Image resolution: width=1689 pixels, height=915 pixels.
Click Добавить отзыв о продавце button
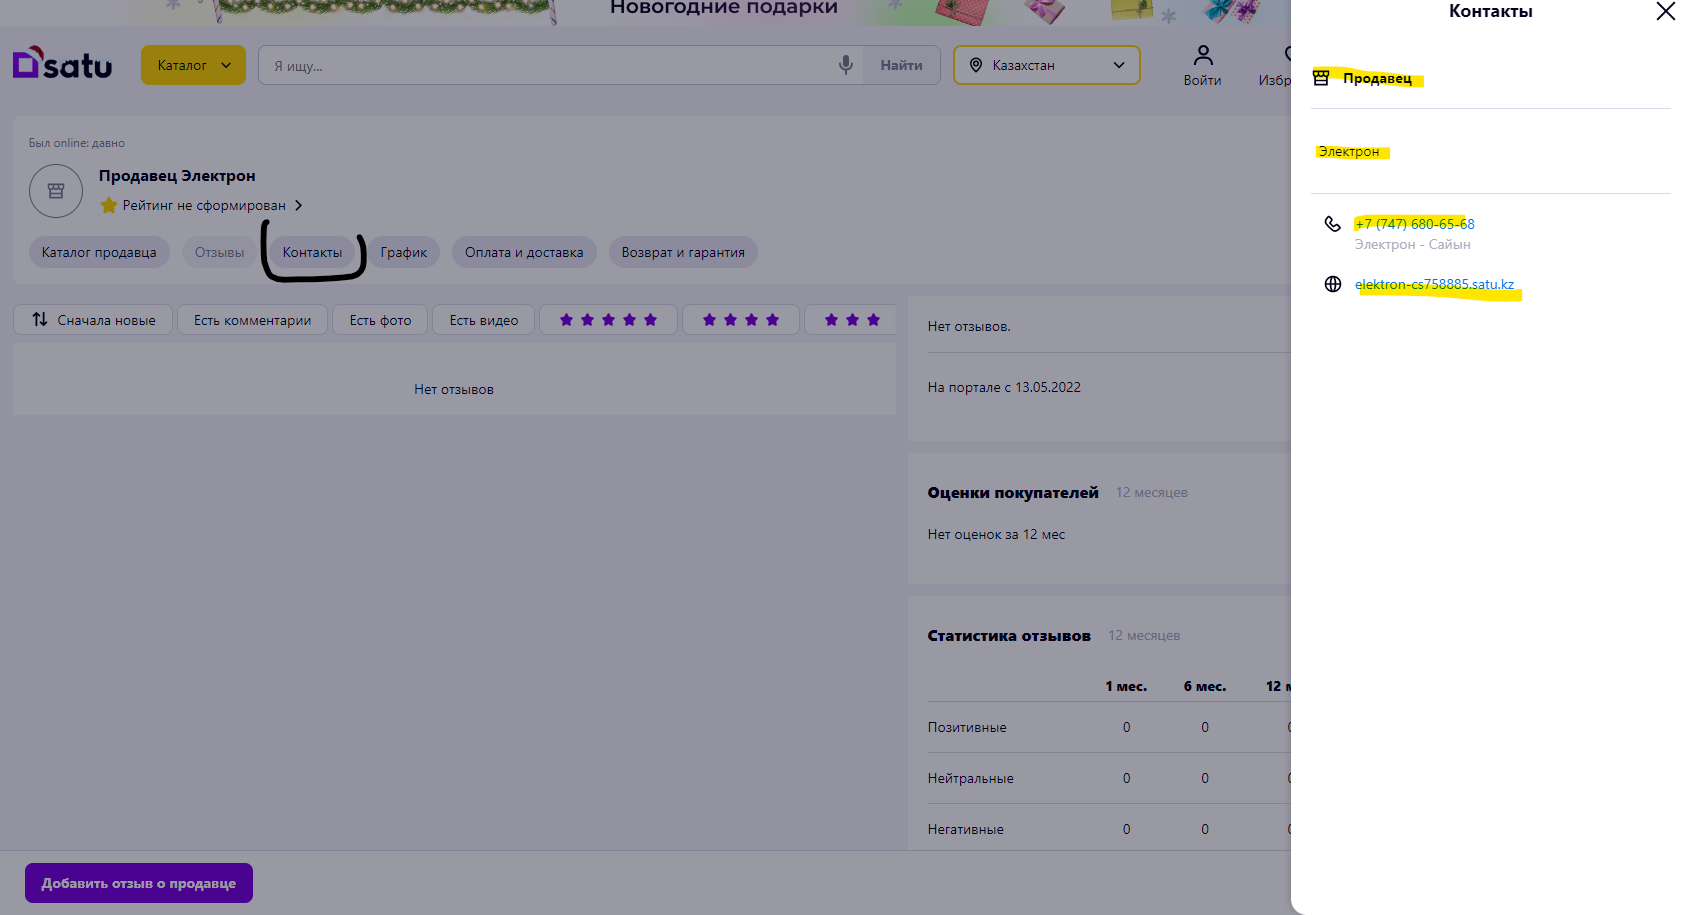point(139,883)
